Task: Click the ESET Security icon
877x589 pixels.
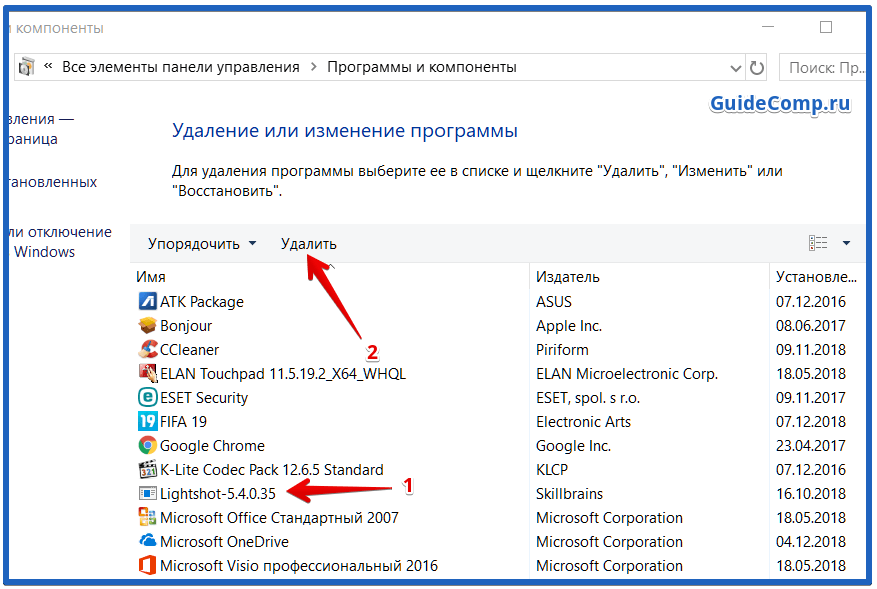Action: [x=147, y=398]
